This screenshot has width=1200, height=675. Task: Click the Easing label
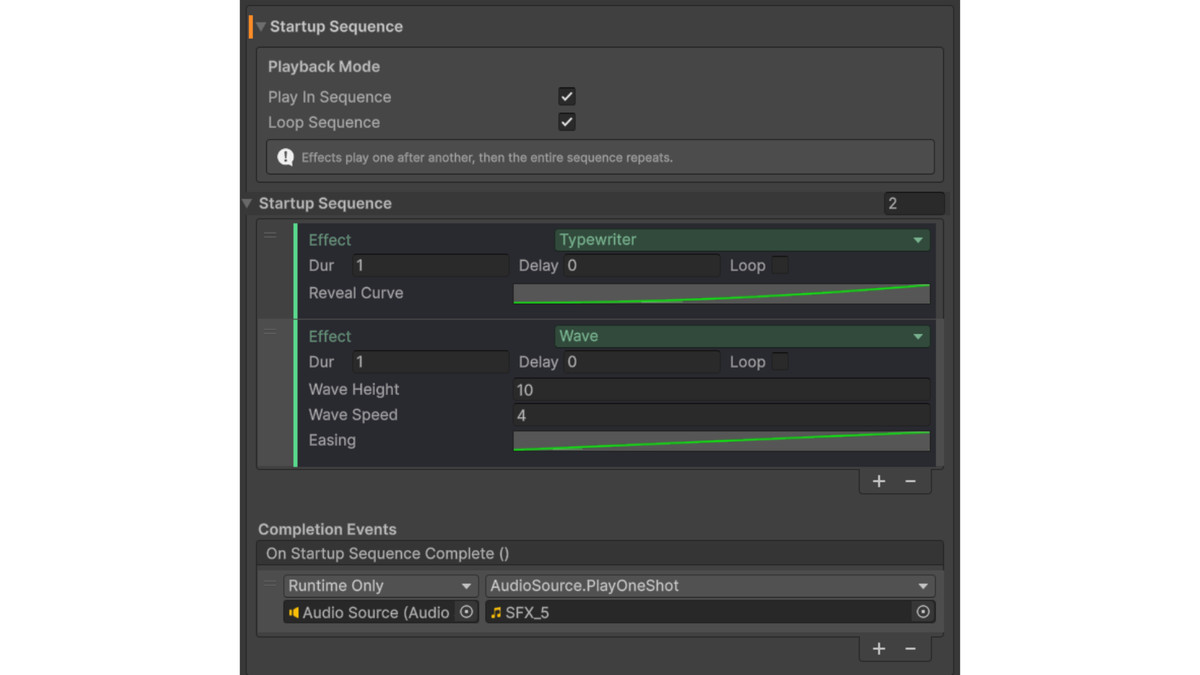[x=332, y=441]
